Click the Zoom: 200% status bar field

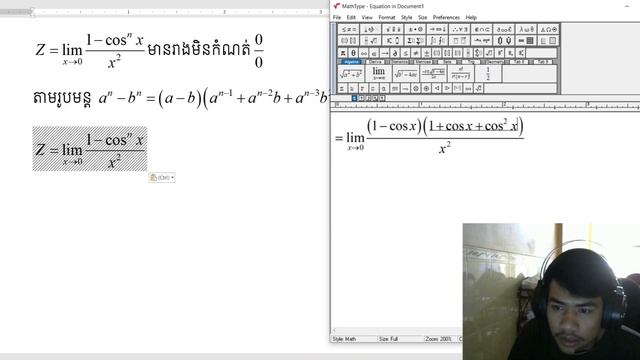pyautogui.click(x=439, y=339)
